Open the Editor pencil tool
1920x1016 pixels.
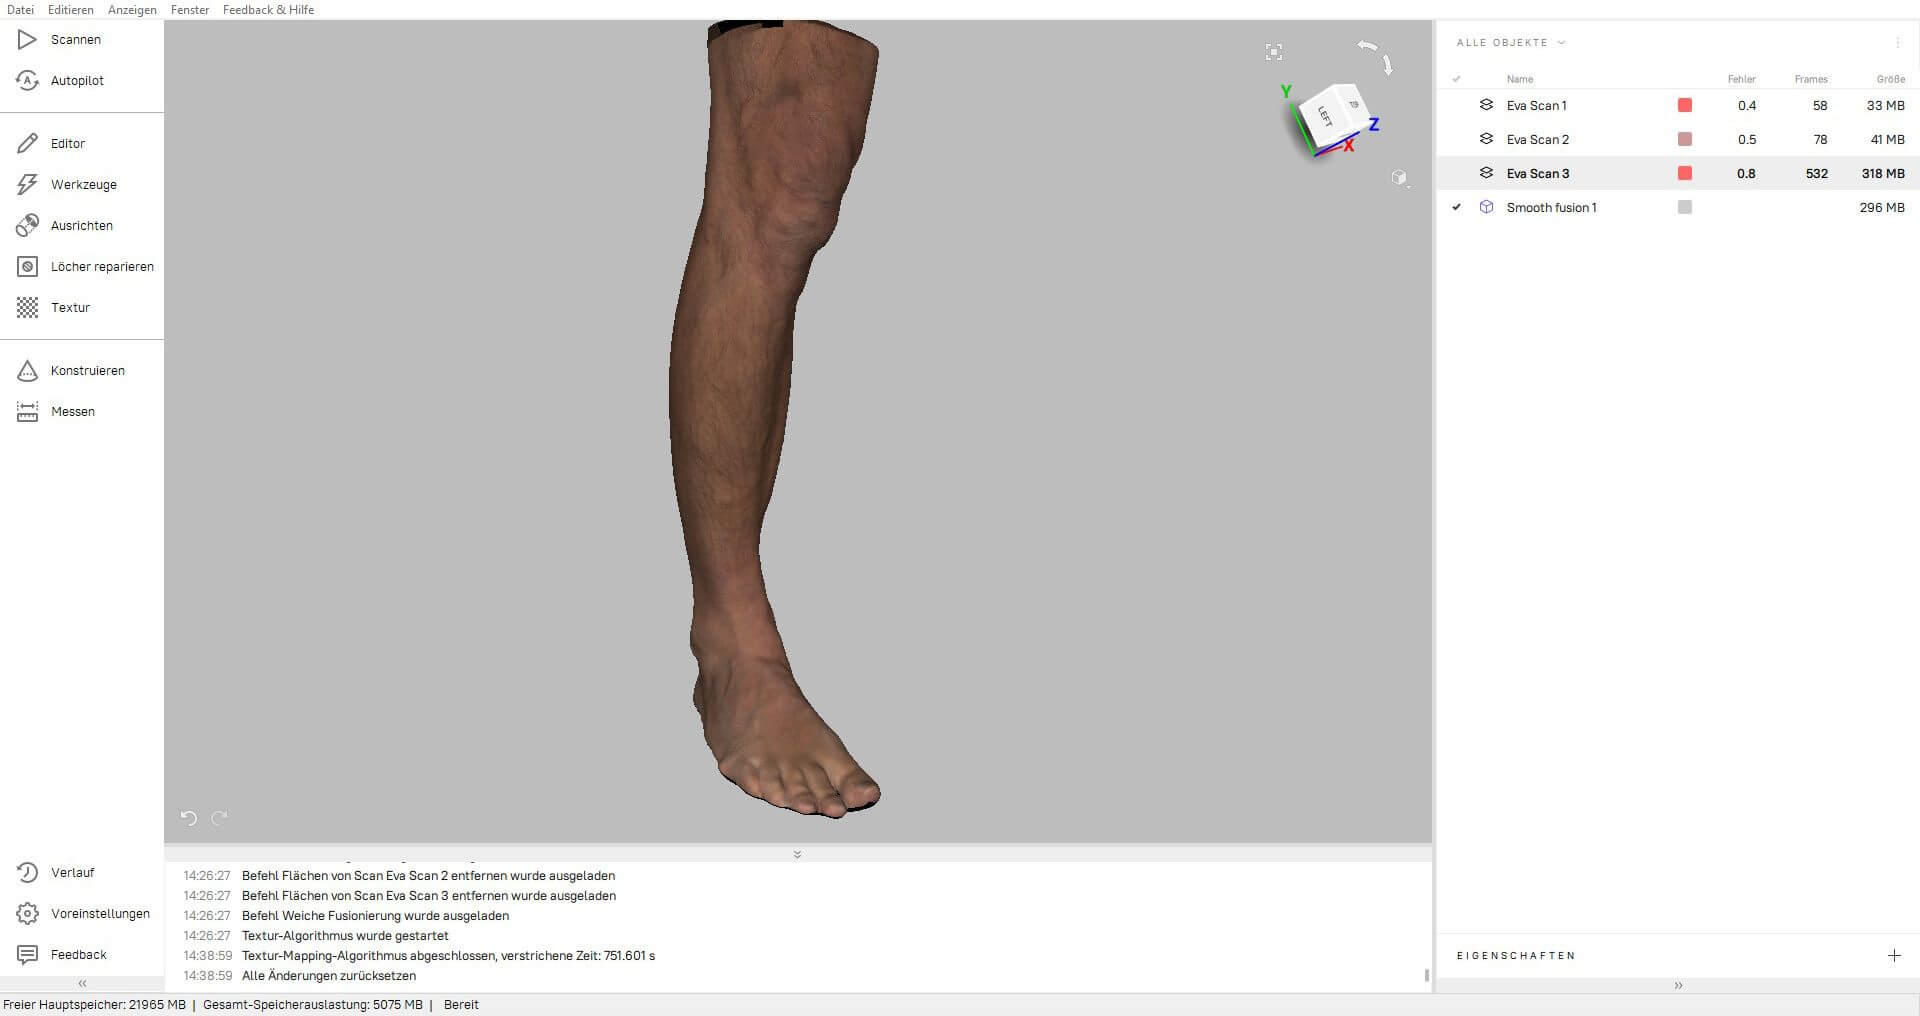coord(28,144)
